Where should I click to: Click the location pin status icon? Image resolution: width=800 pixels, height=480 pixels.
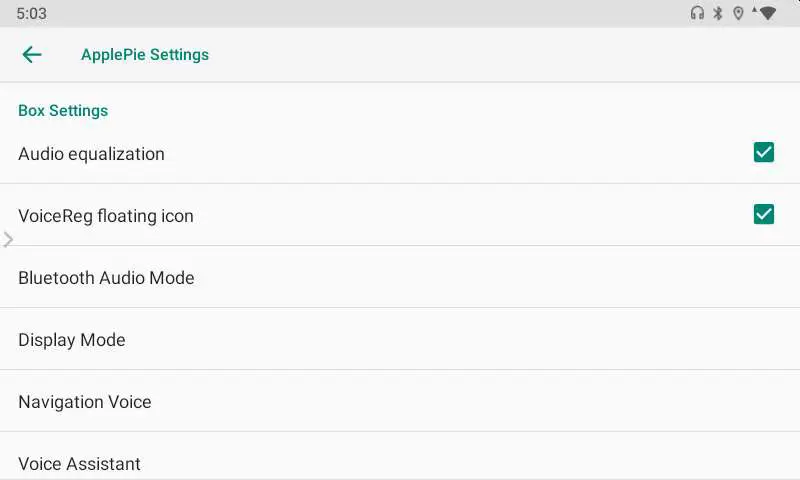(738, 14)
